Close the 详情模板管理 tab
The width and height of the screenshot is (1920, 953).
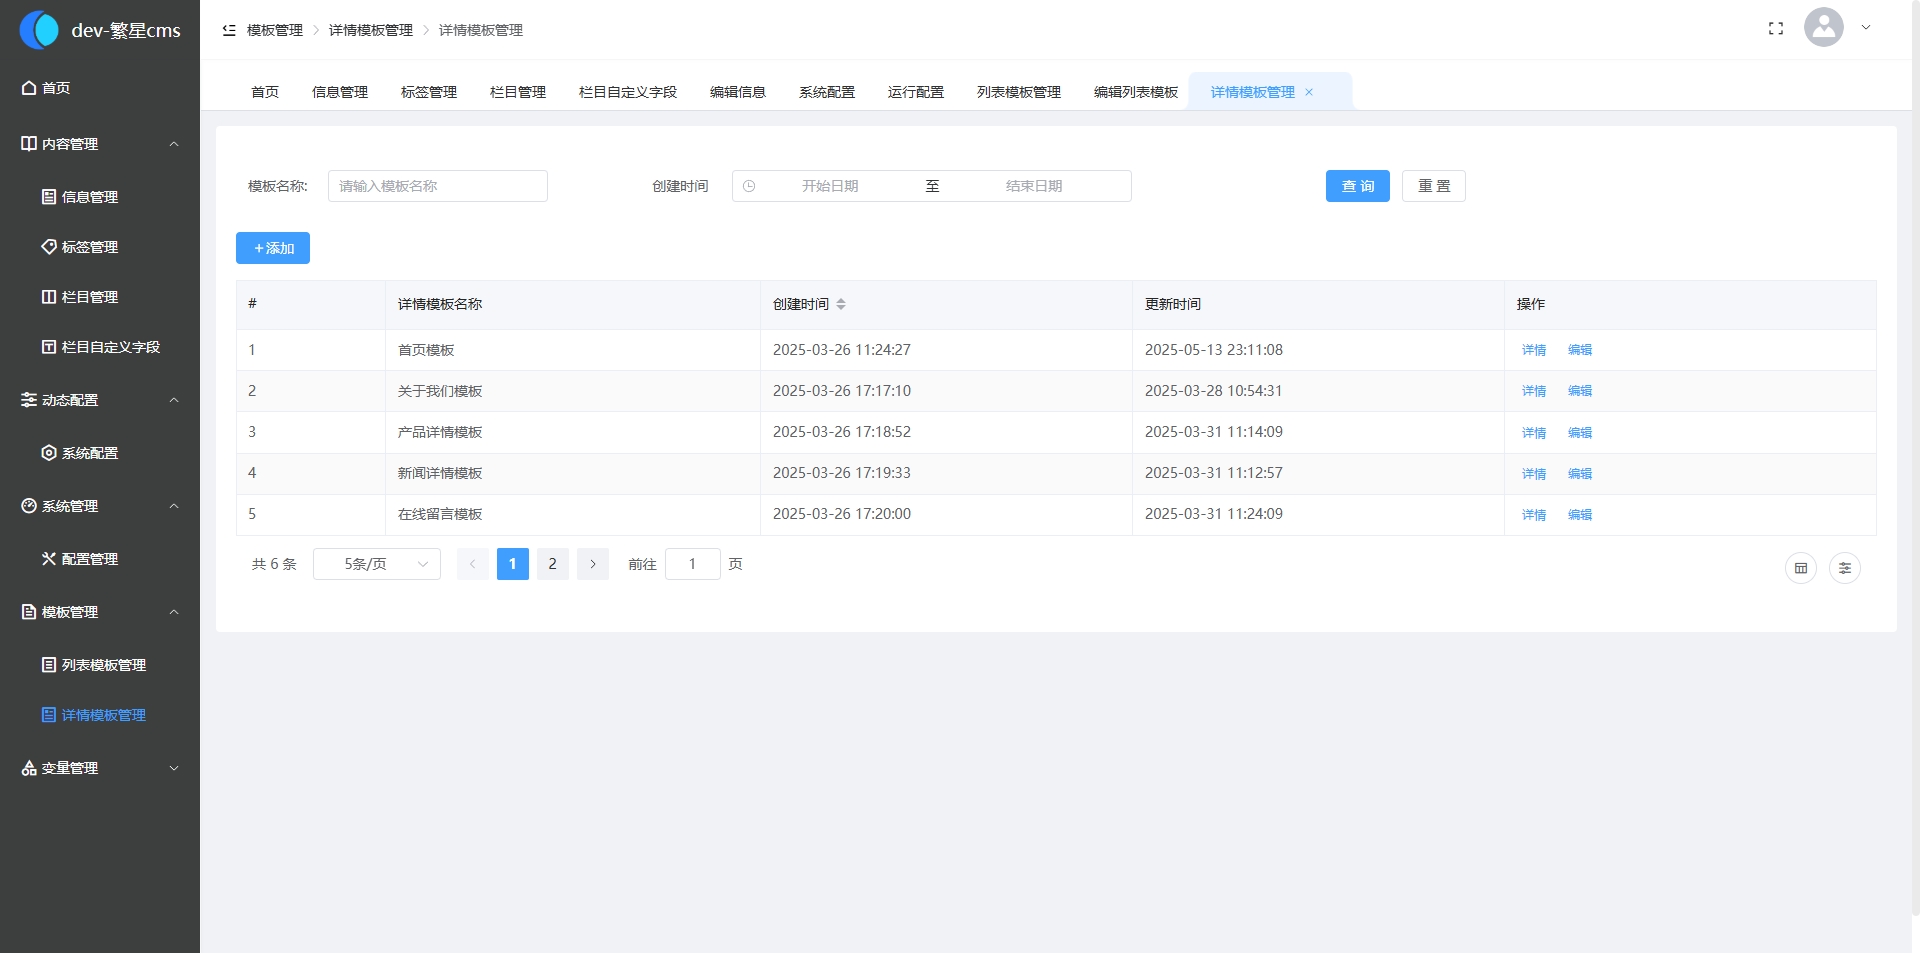(x=1308, y=92)
